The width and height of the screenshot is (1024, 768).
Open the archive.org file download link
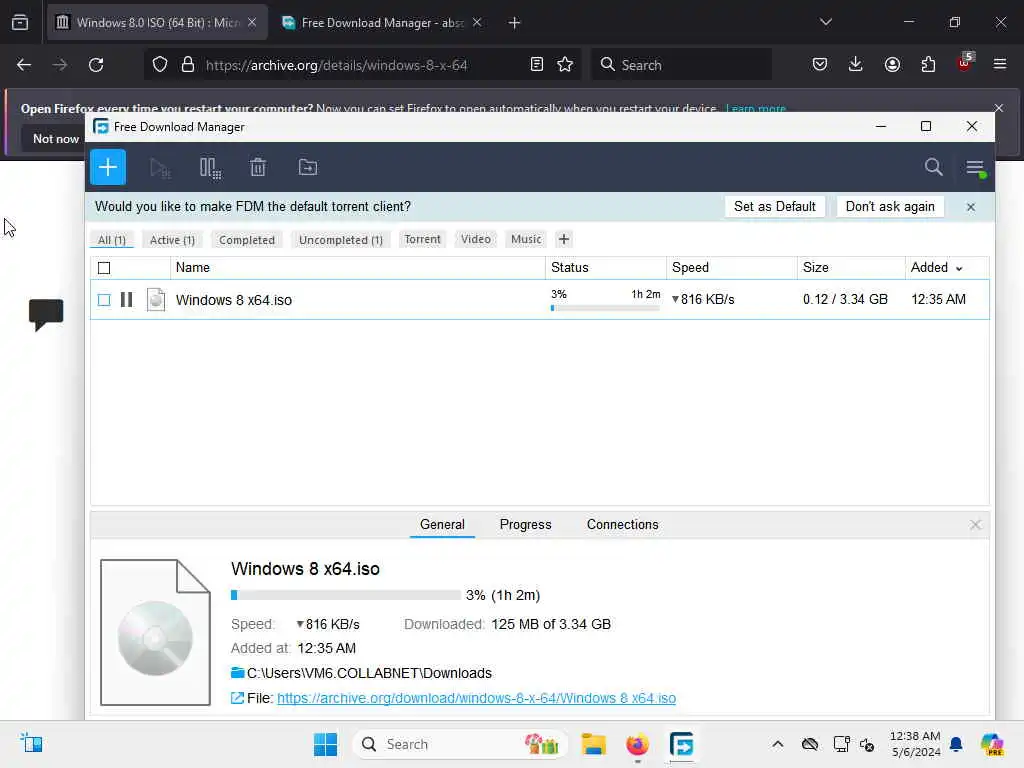tap(476, 698)
